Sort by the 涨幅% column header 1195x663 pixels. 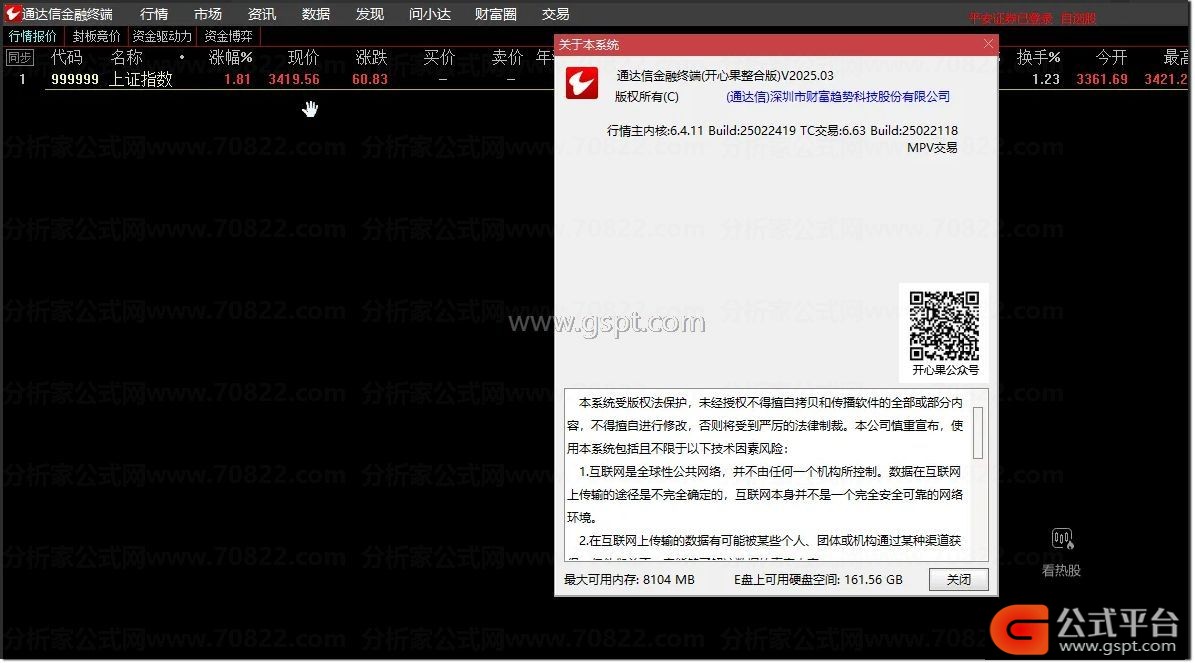(230, 57)
